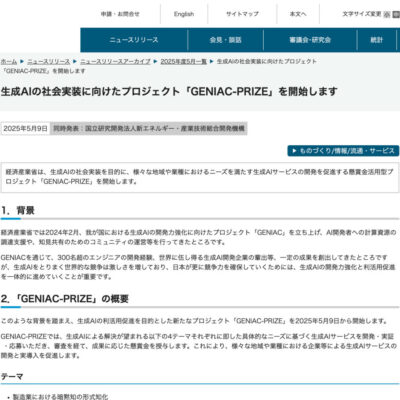Jump to 本文へ link
The image size is (400, 400).
pos(298,14)
